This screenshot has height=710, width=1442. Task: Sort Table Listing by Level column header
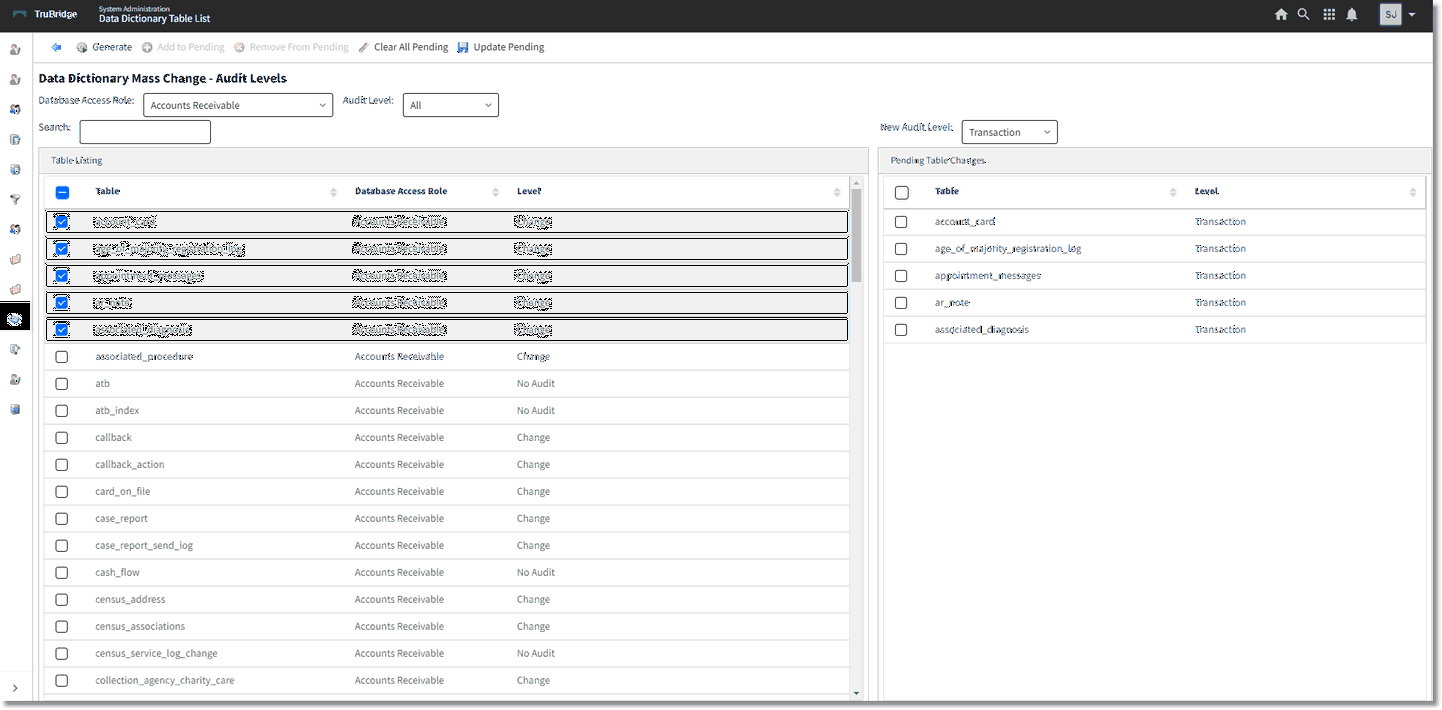529,192
